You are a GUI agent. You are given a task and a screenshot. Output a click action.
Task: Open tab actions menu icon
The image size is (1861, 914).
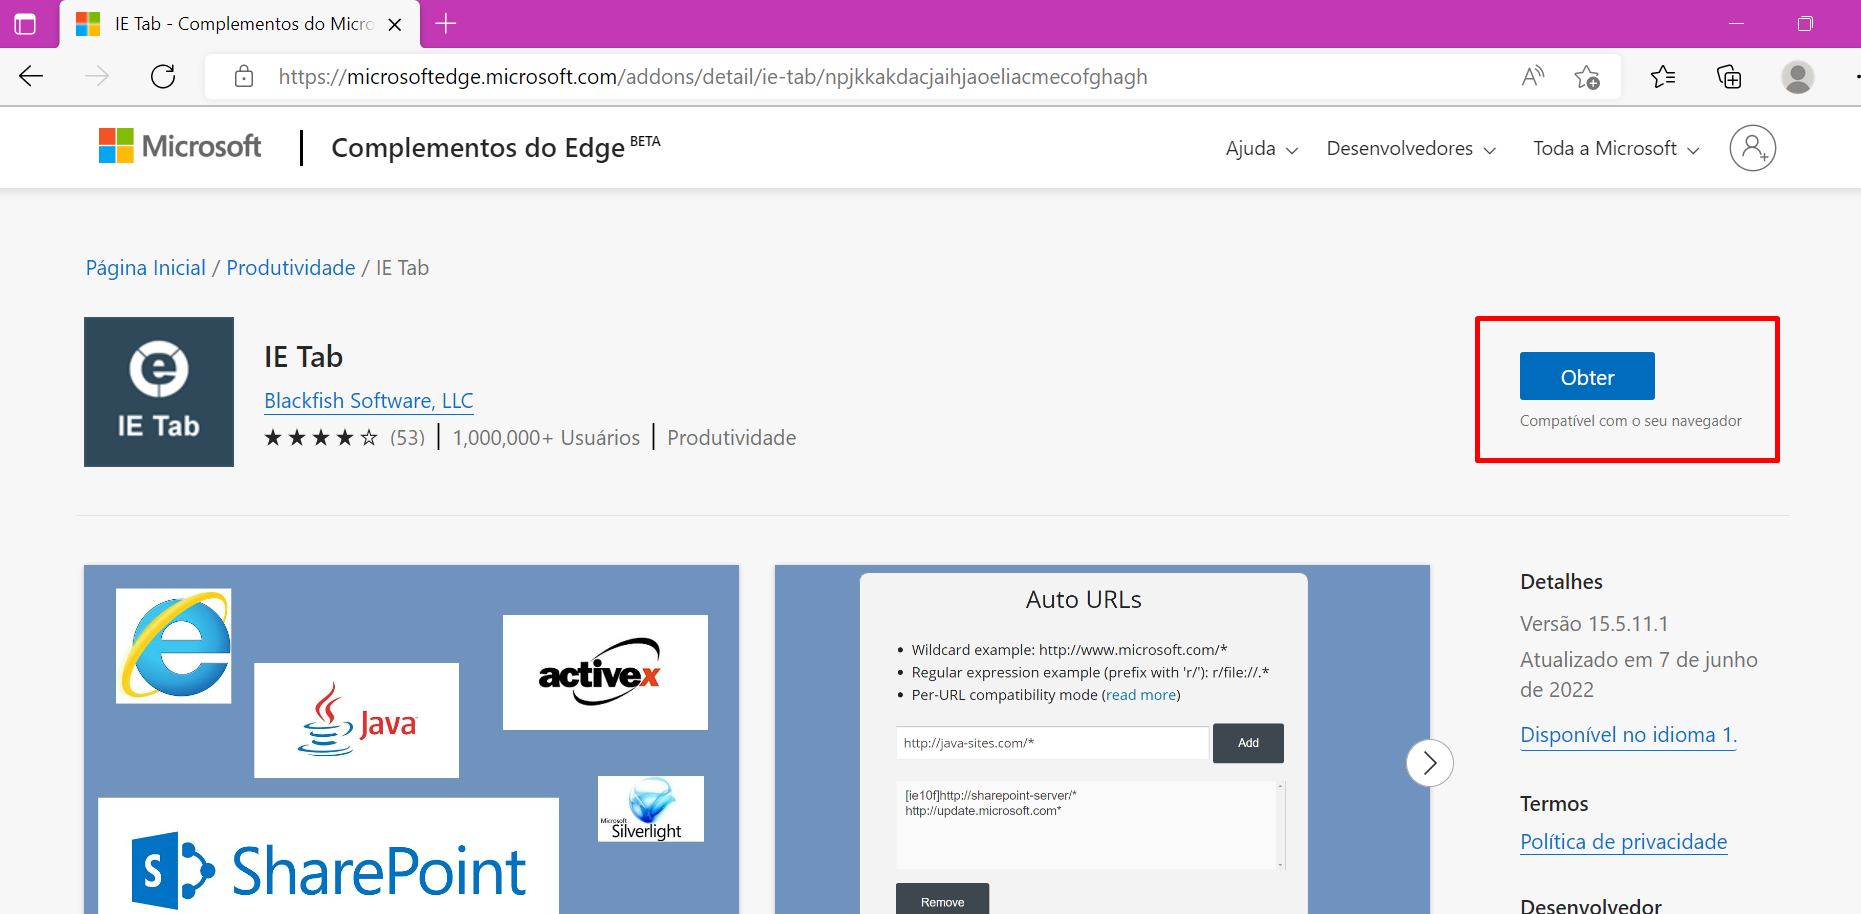tap(25, 24)
